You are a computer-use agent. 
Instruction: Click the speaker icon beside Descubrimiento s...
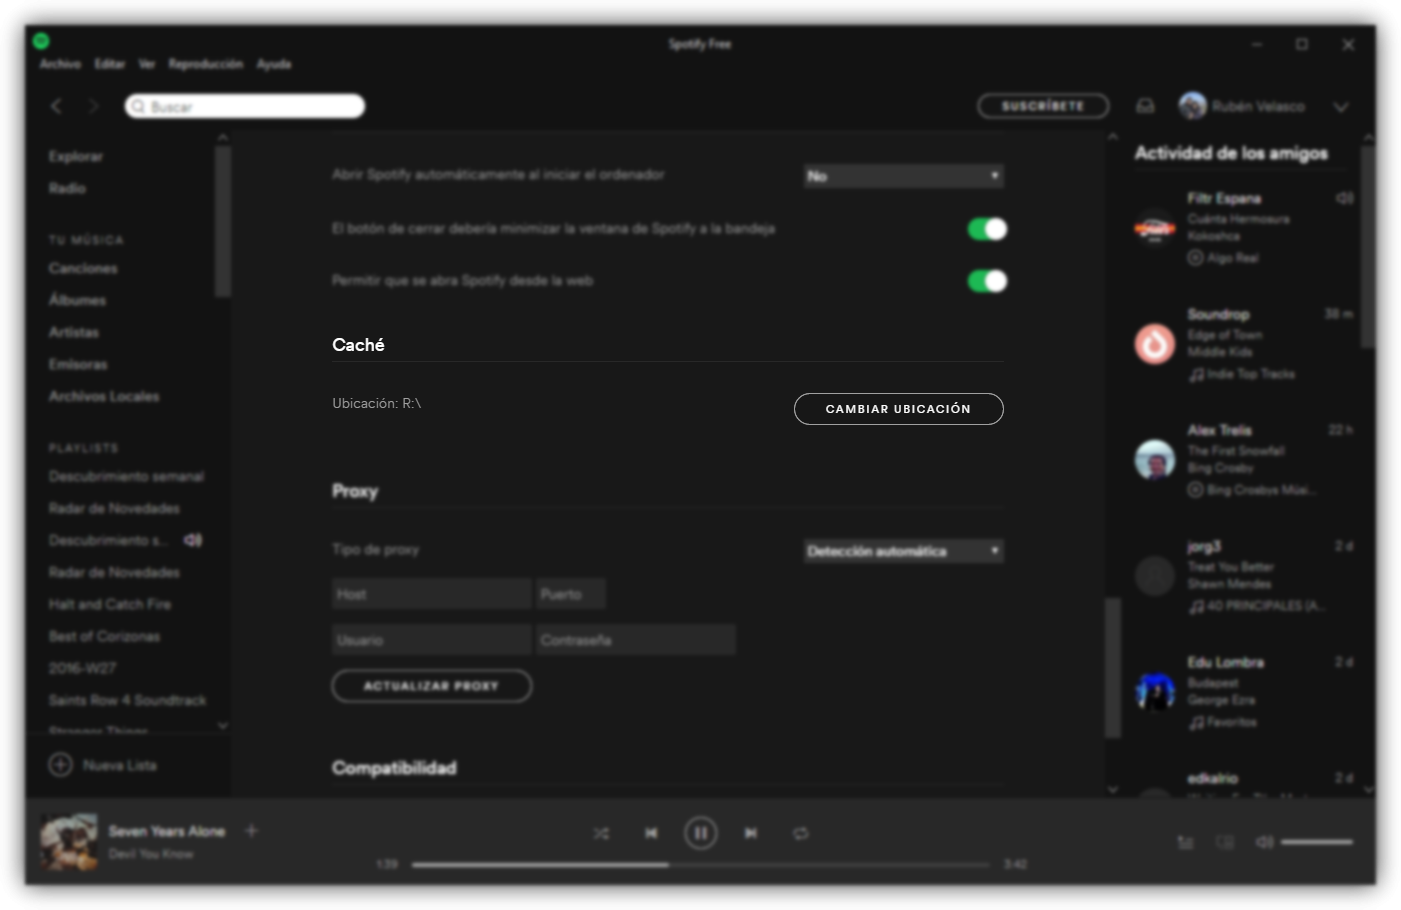coord(193,540)
